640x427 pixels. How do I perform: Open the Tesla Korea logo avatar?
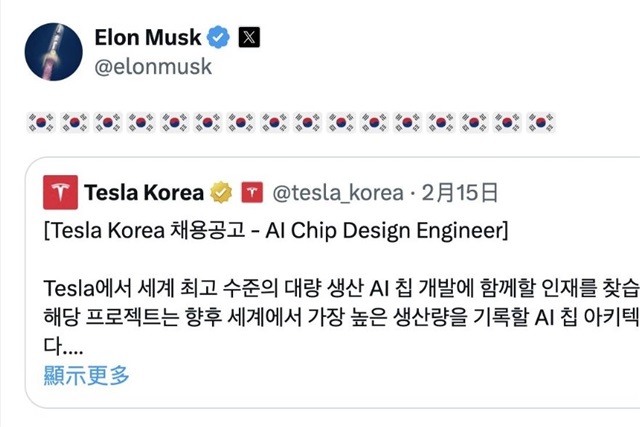coord(60,192)
